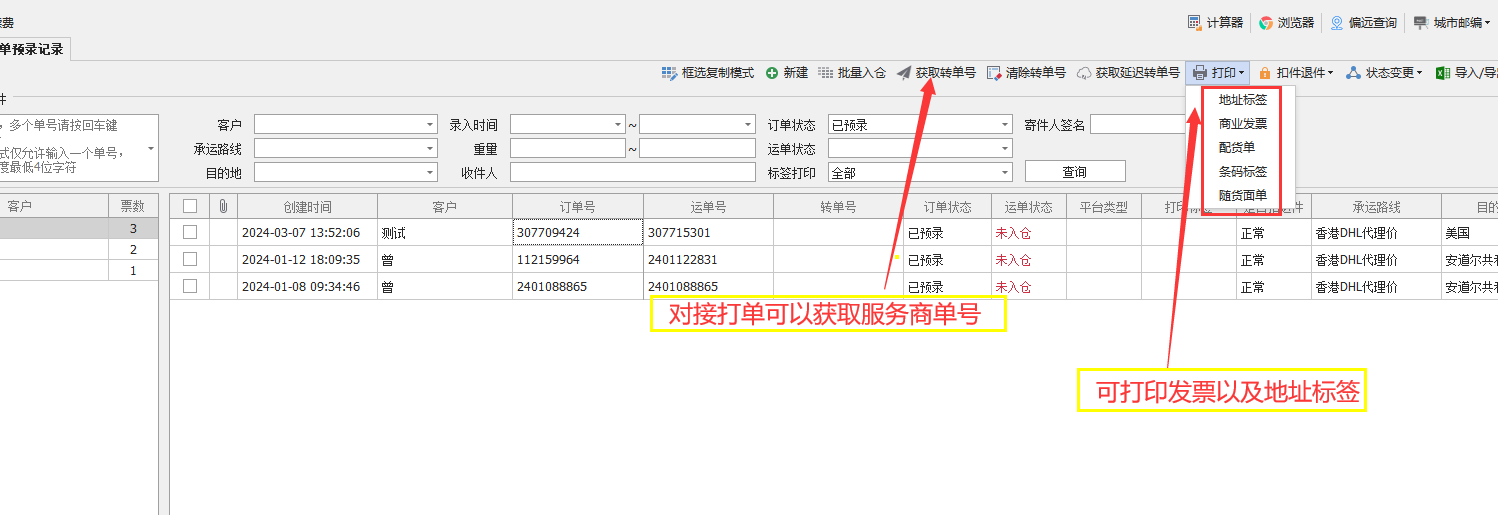Expand the 订单状态 dropdown showing 已预录

click(1005, 125)
